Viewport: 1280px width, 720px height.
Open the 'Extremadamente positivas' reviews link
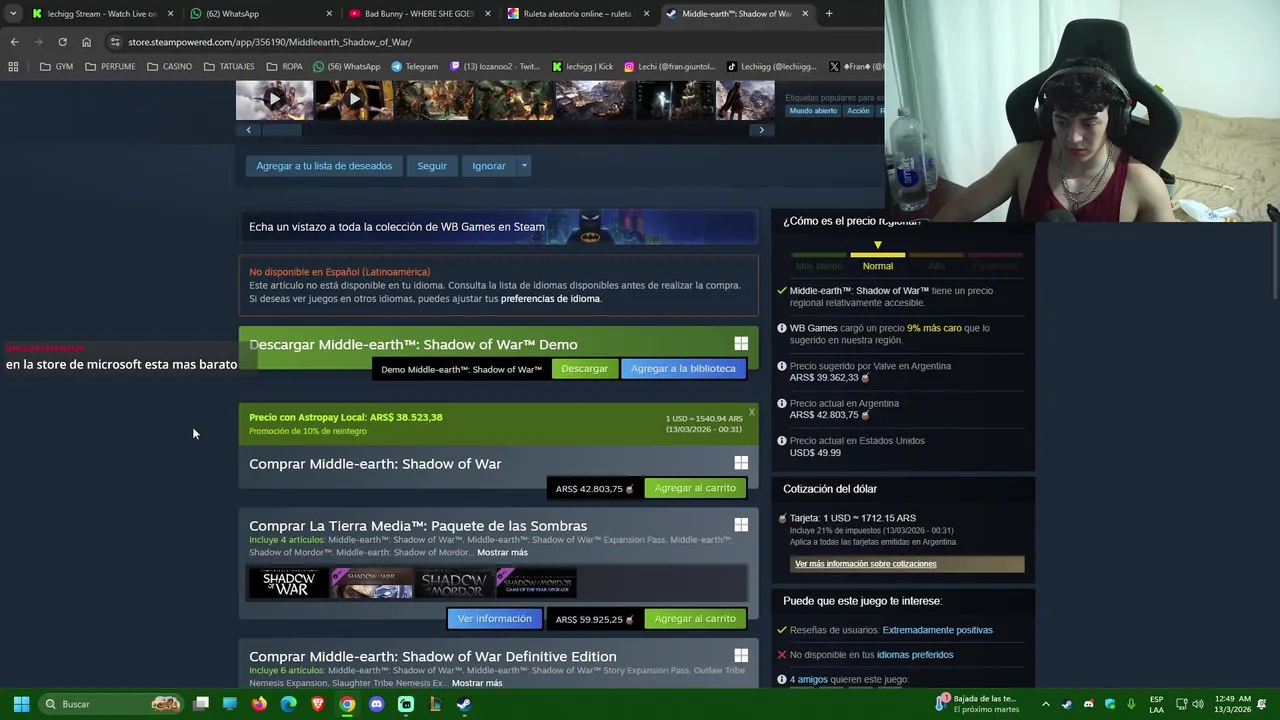coord(937,630)
